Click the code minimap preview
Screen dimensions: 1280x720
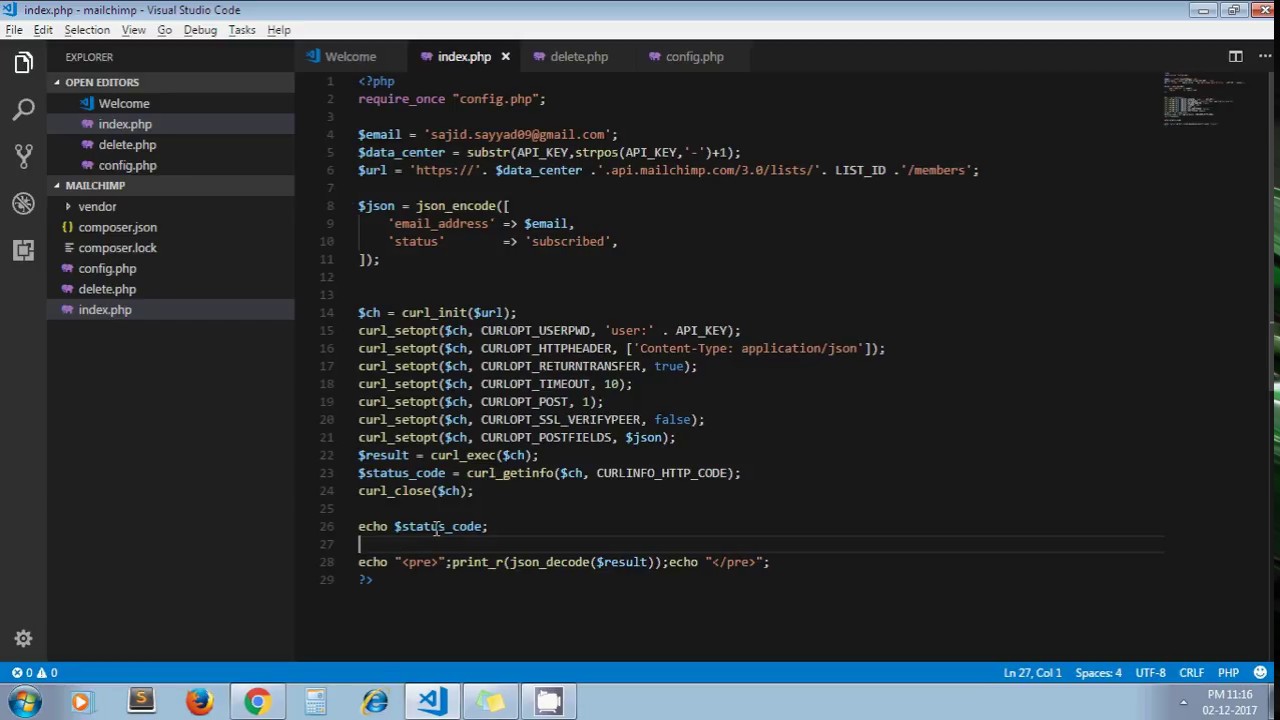pos(1205,98)
